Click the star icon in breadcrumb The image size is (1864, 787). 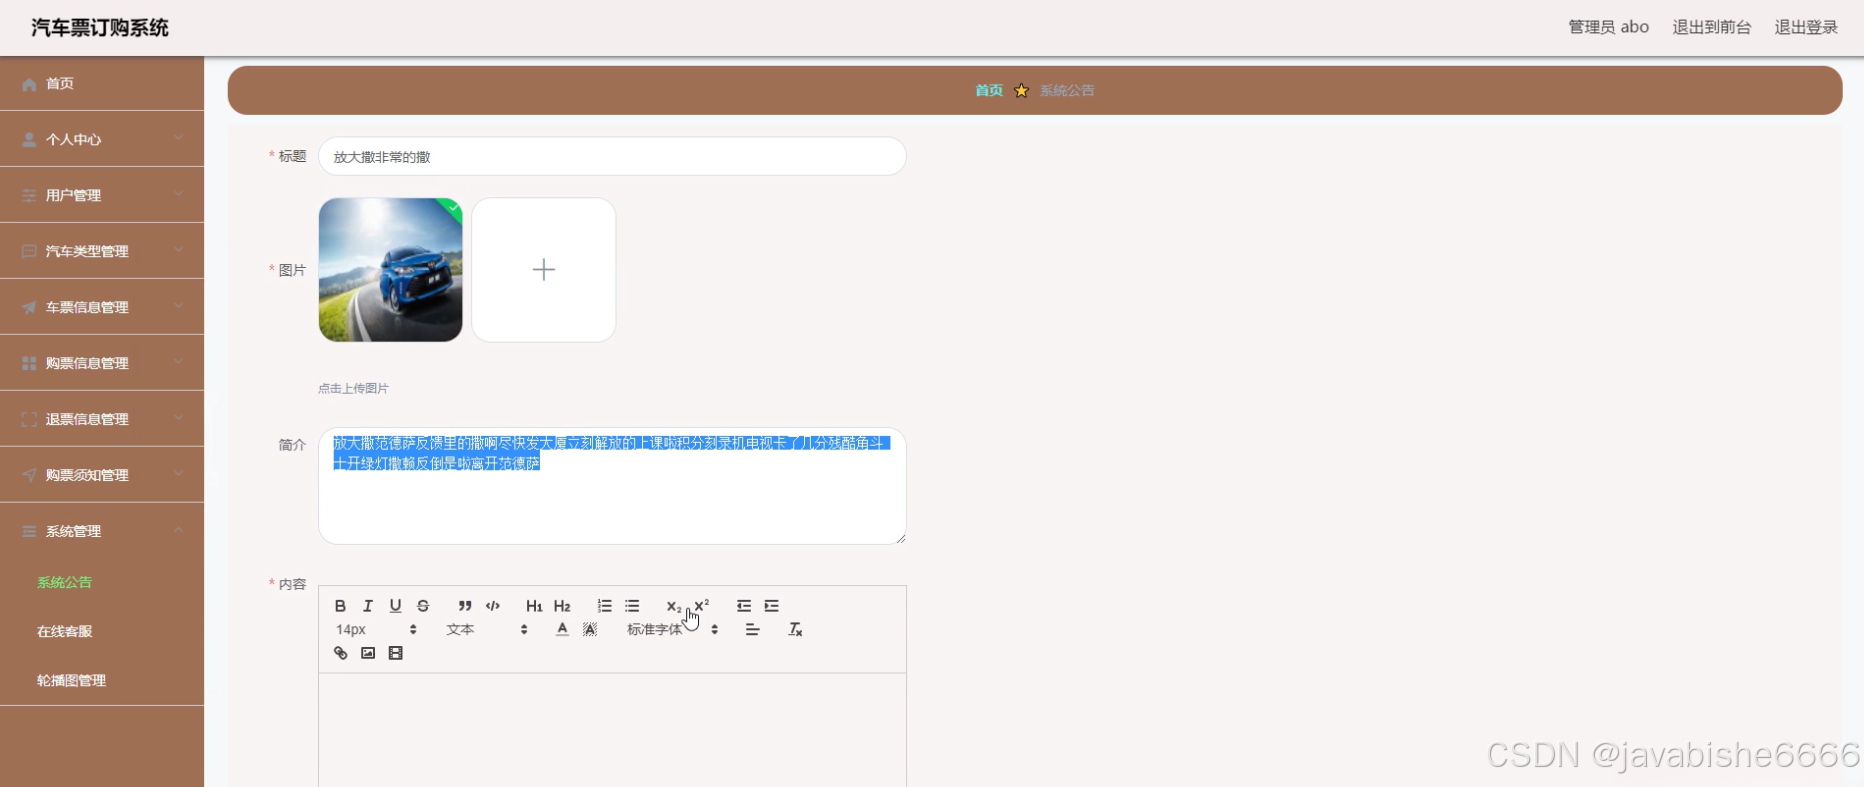[x=1021, y=90]
